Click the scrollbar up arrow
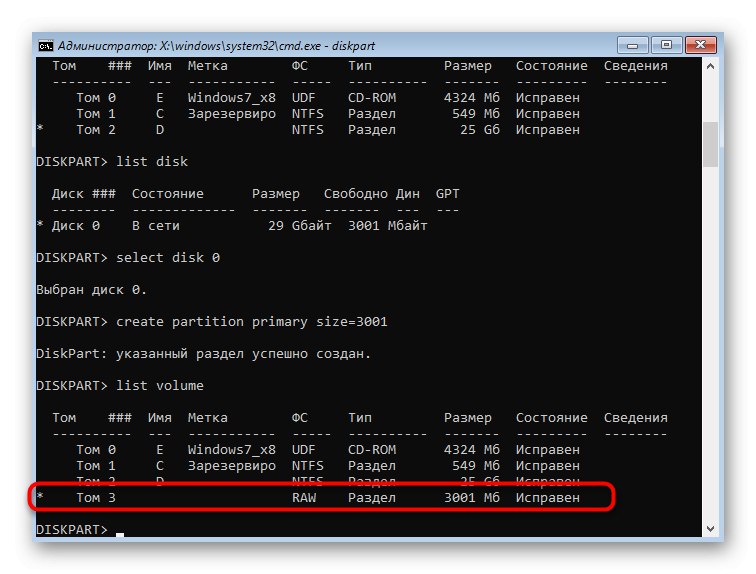This screenshot has width=756, height=574. point(710,66)
